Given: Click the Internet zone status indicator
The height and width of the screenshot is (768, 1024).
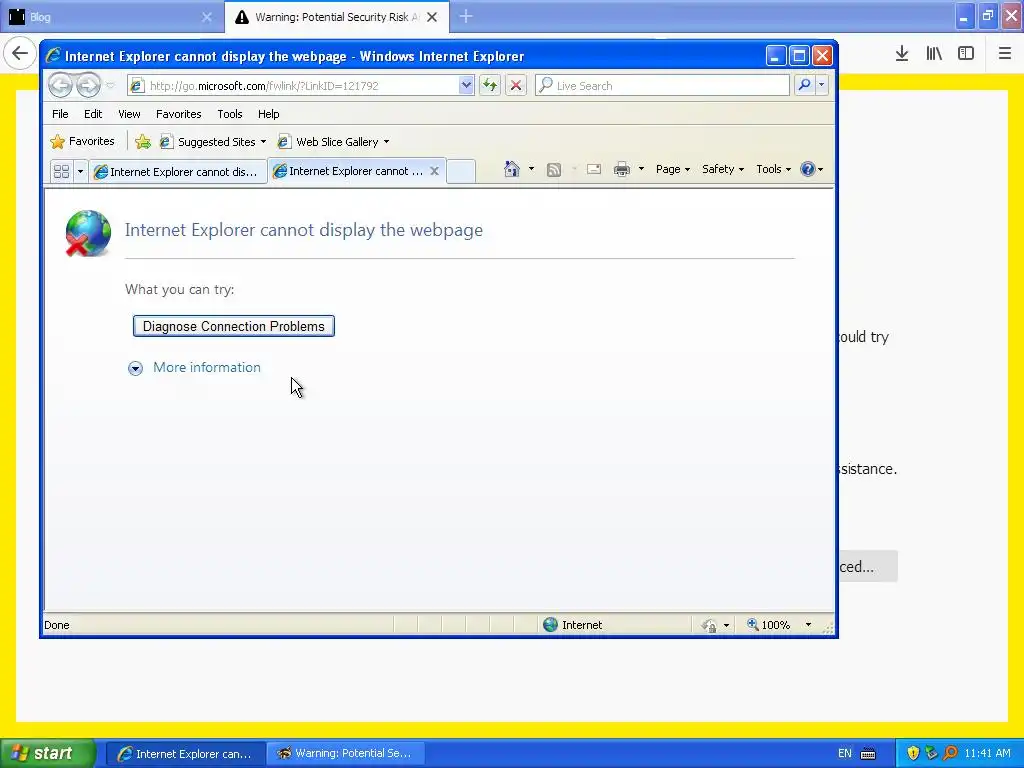Looking at the screenshot, I should pyautogui.click(x=573, y=625).
